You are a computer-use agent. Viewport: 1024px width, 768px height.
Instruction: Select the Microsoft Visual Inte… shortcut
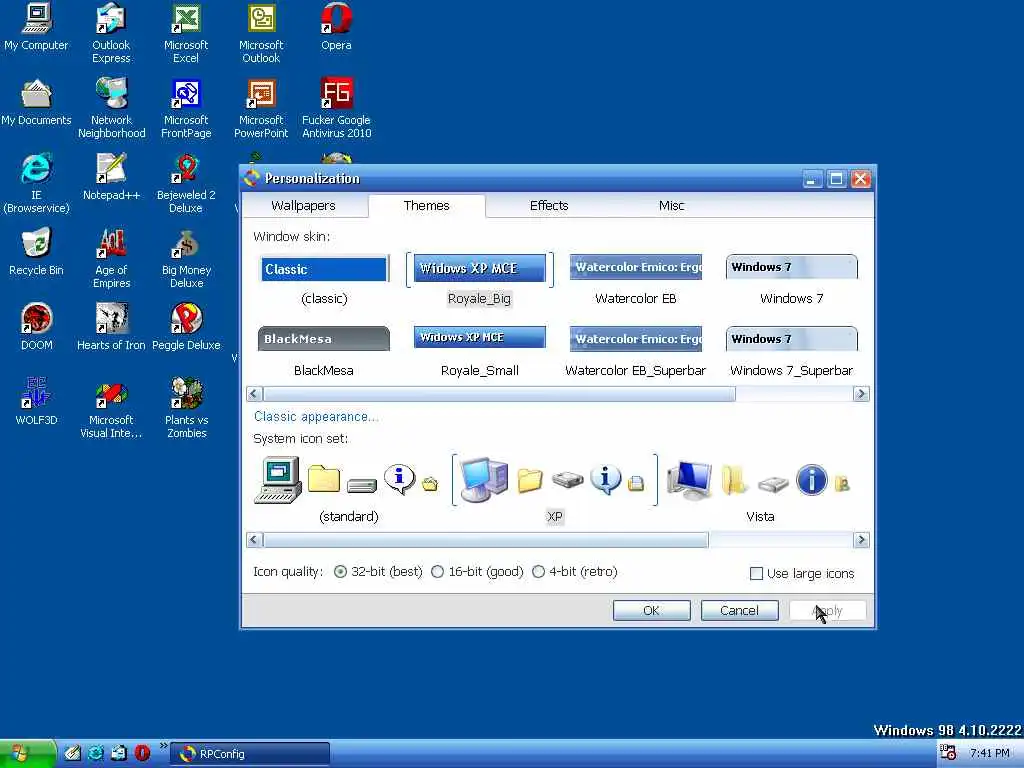(111, 408)
